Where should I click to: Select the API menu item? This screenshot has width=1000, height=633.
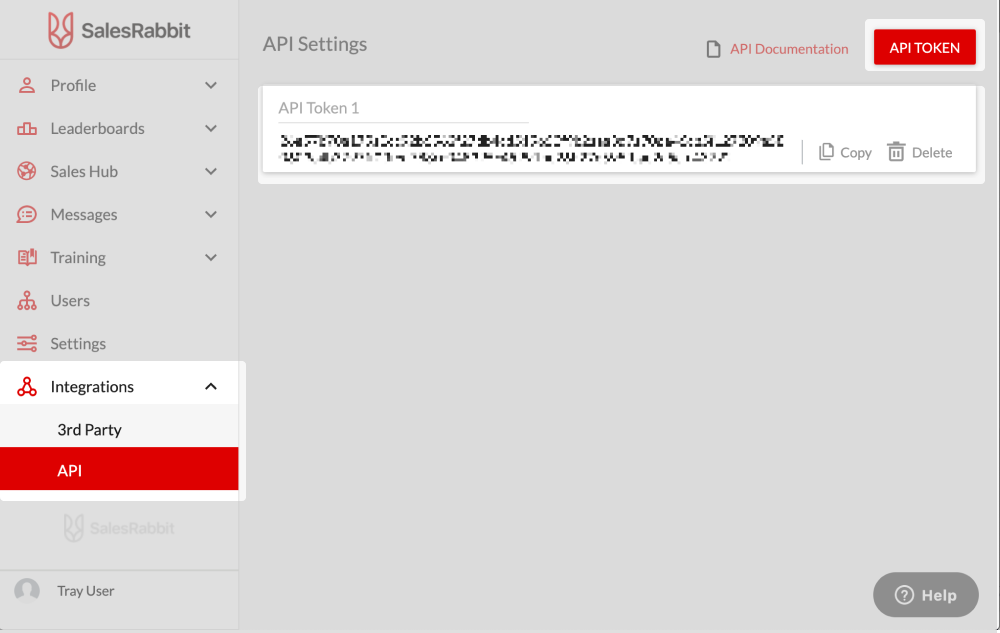click(x=69, y=470)
